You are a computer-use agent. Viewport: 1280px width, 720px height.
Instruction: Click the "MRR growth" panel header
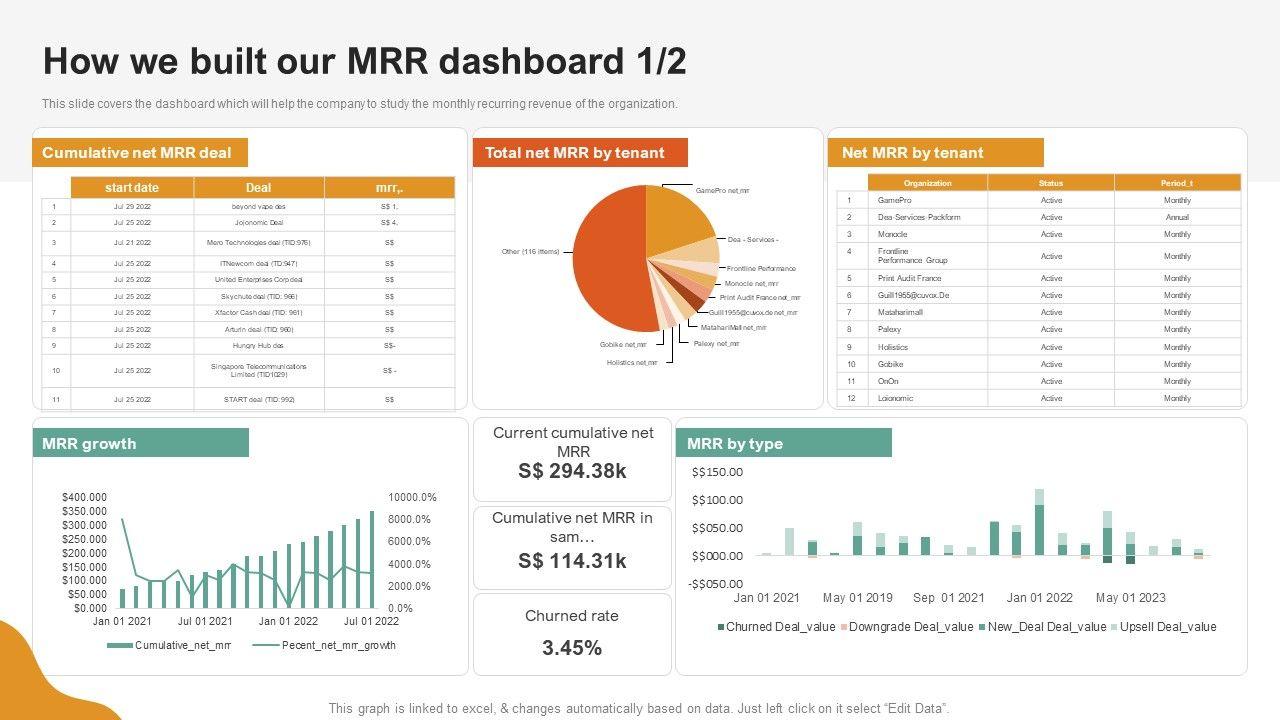coord(140,443)
